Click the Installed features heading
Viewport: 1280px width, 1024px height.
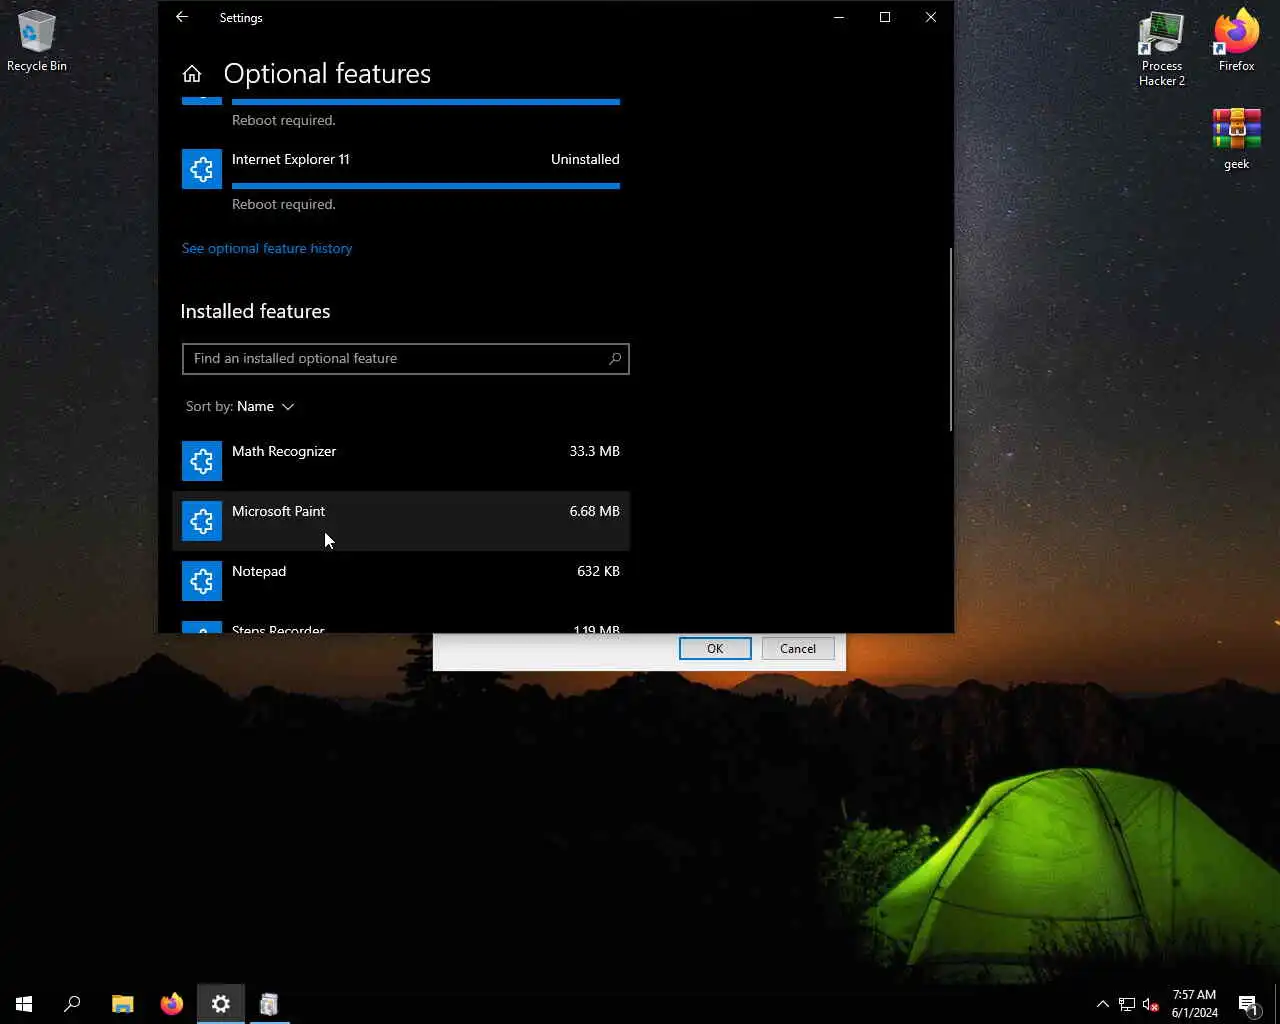255,311
